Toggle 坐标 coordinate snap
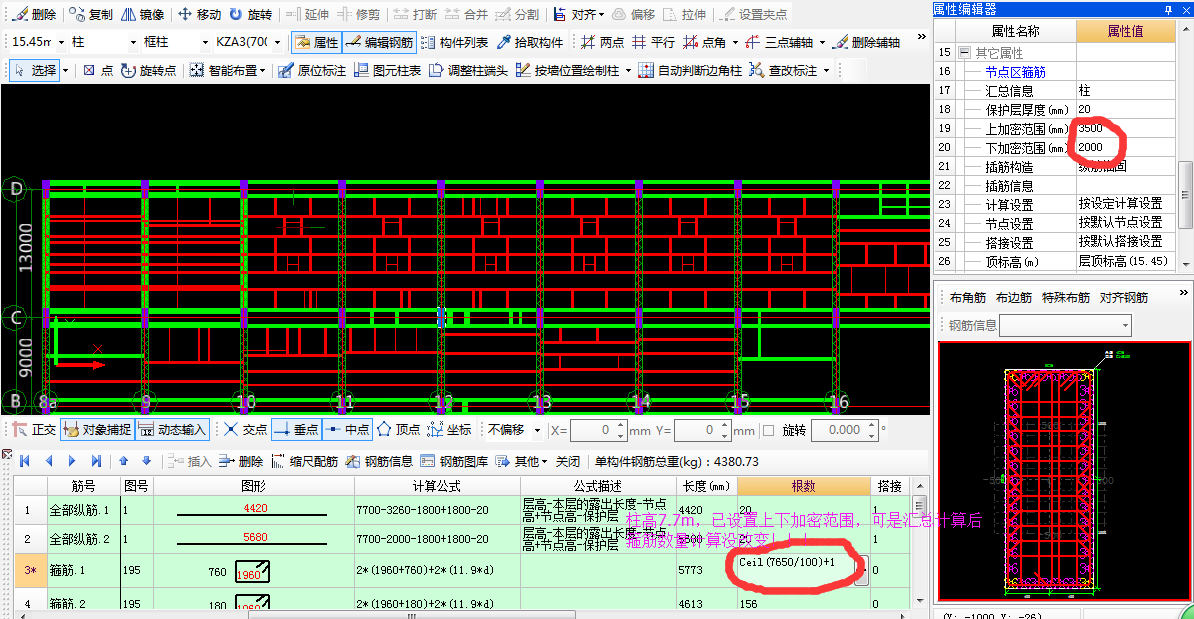 [449, 430]
